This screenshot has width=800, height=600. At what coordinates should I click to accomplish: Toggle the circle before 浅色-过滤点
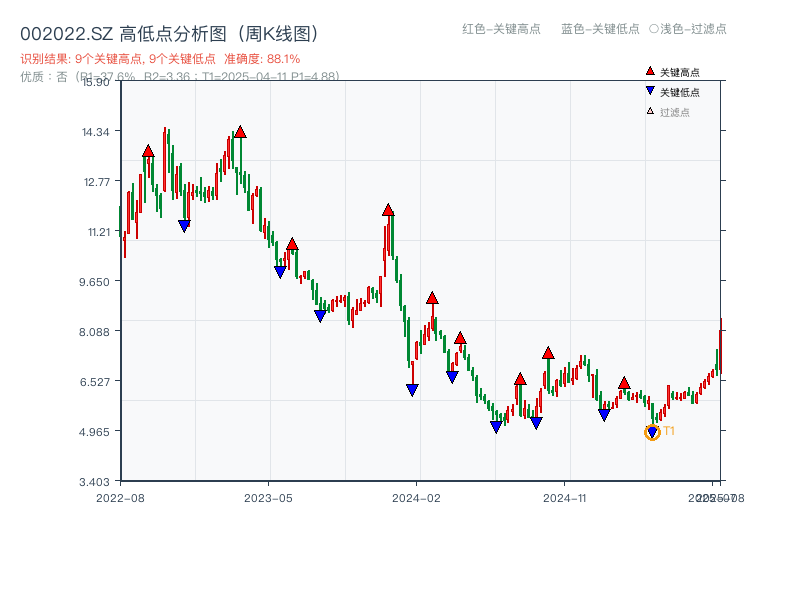(654, 29)
